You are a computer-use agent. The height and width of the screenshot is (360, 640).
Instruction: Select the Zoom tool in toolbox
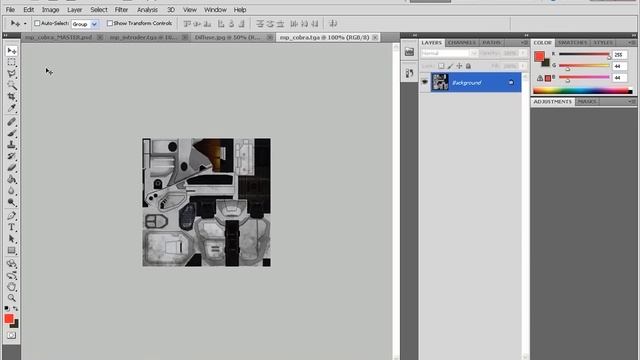click(x=11, y=298)
